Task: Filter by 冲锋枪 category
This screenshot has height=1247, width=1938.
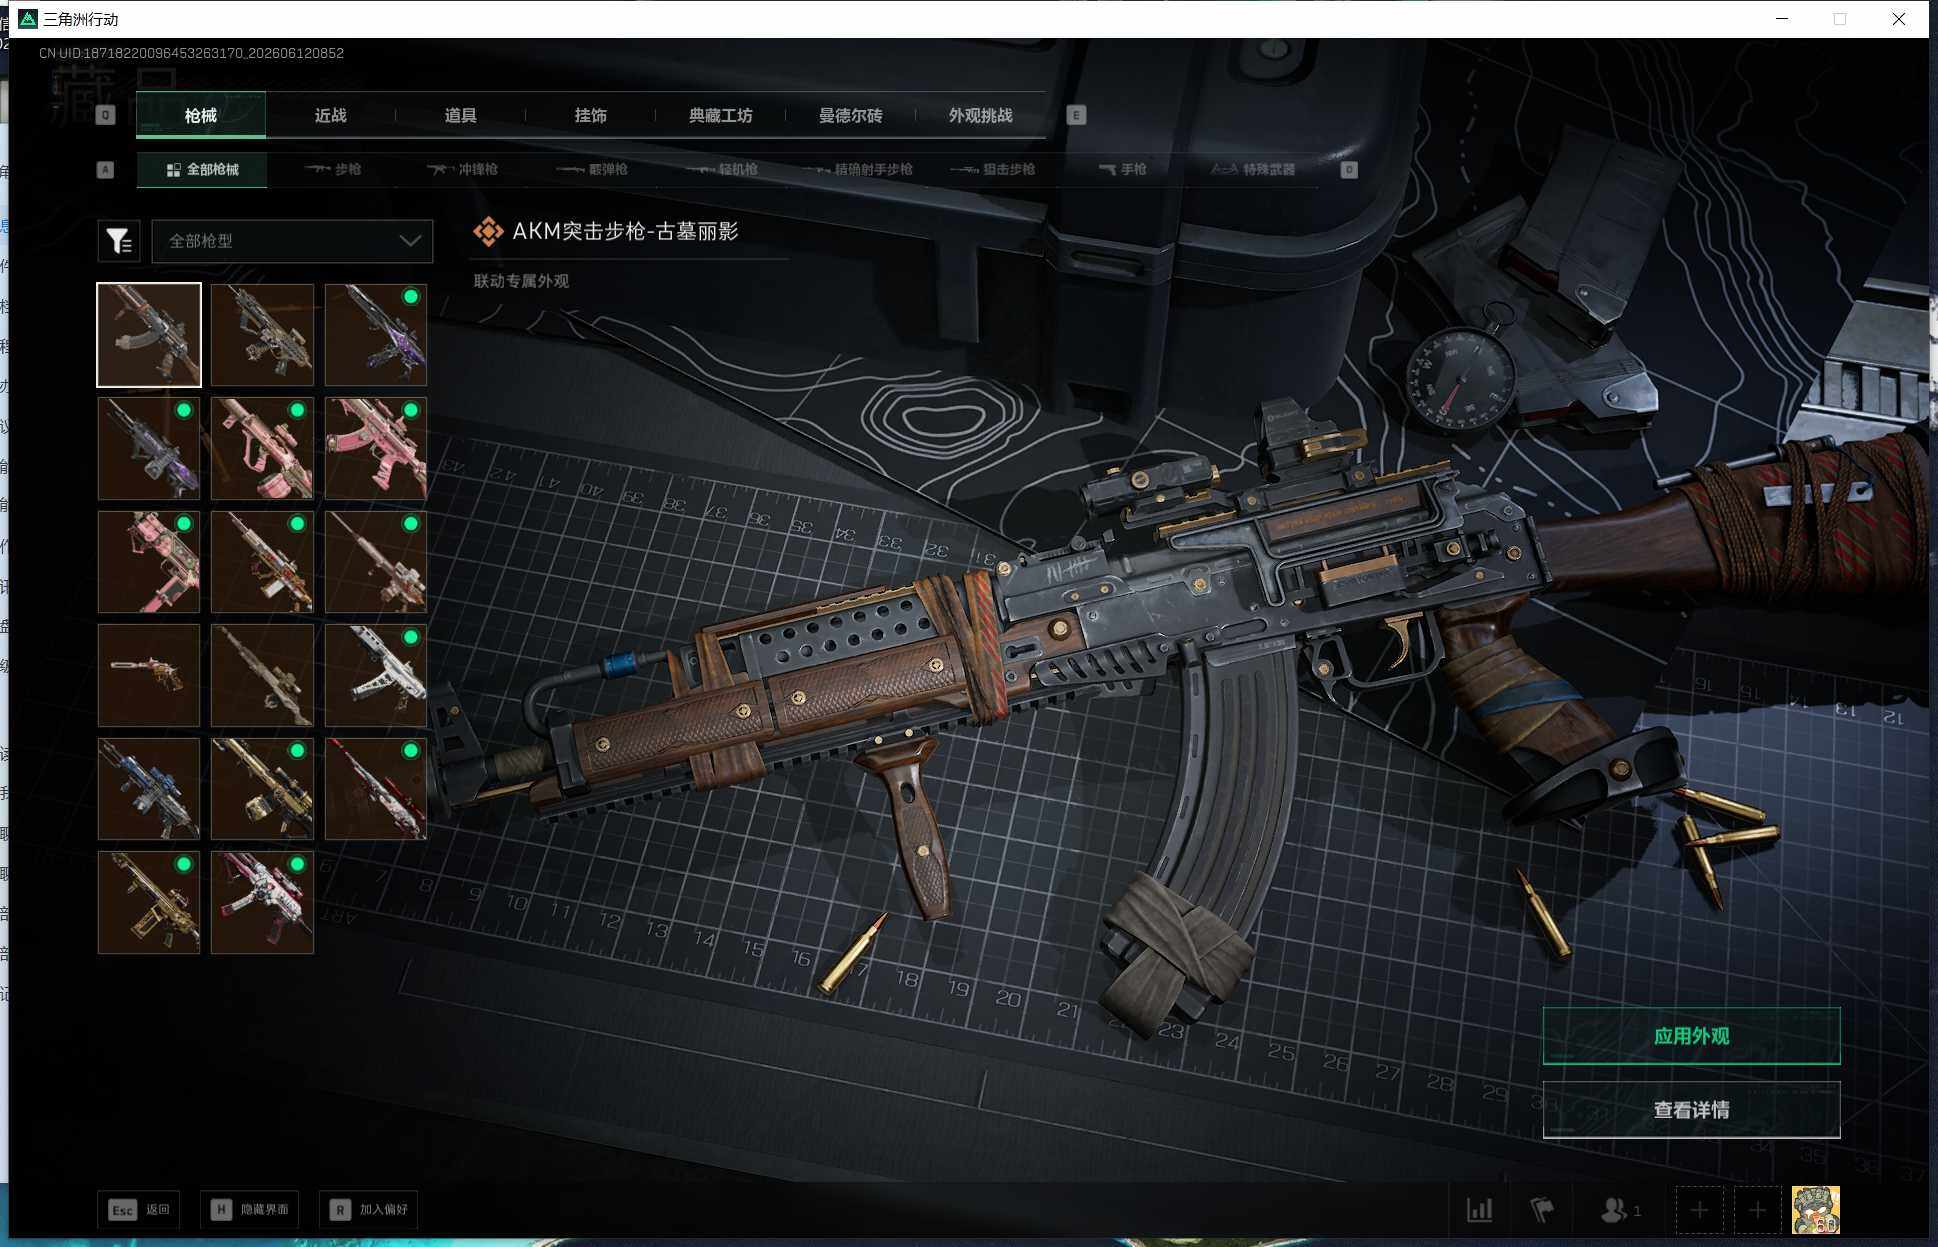Action: [462, 170]
